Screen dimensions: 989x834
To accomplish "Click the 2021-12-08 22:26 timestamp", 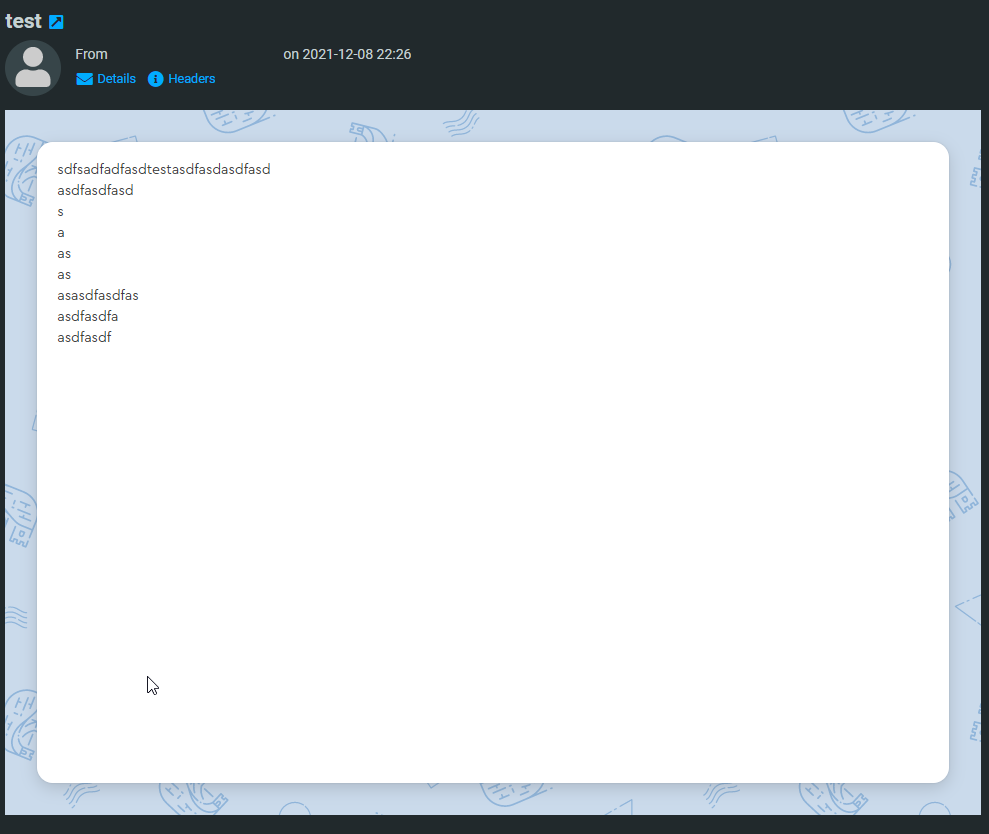I will point(347,54).
